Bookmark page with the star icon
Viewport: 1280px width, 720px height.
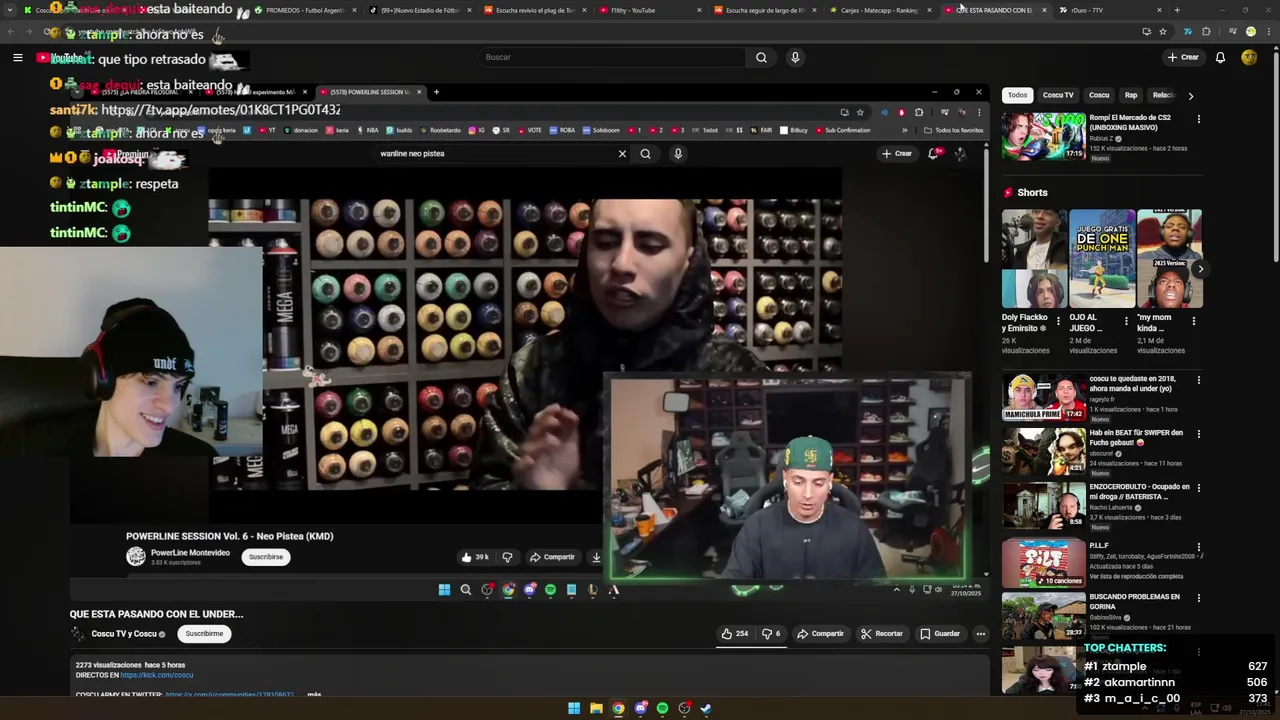1162,31
